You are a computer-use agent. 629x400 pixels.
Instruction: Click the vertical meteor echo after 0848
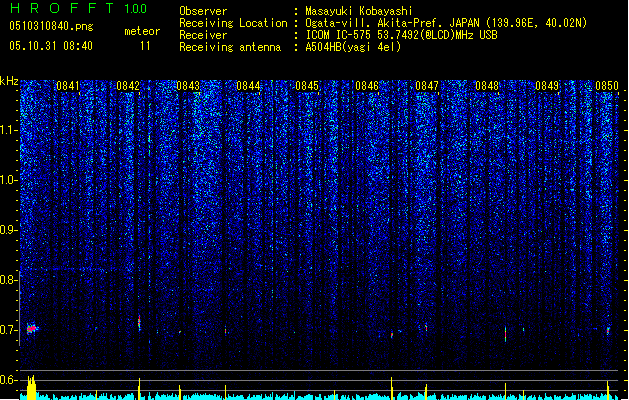[505, 334]
